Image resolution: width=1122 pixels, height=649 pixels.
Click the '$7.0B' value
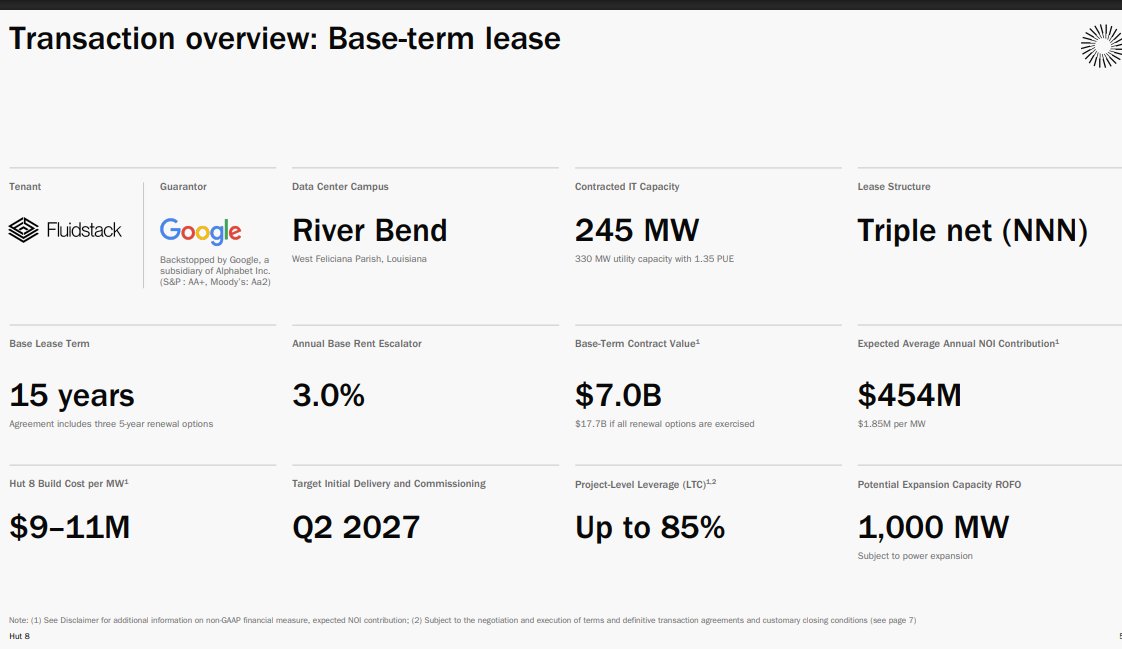click(618, 395)
